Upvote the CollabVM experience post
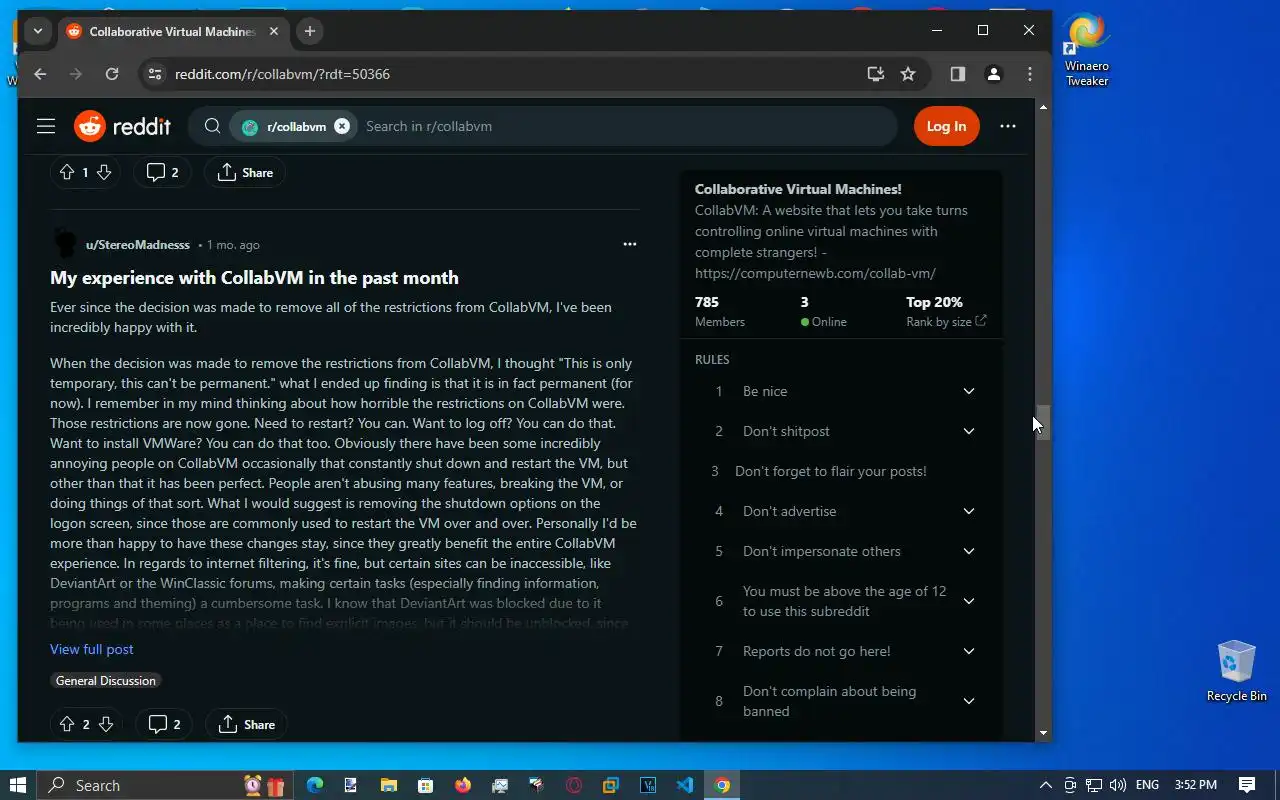Viewport: 1280px width, 800px height. (x=67, y=724)
